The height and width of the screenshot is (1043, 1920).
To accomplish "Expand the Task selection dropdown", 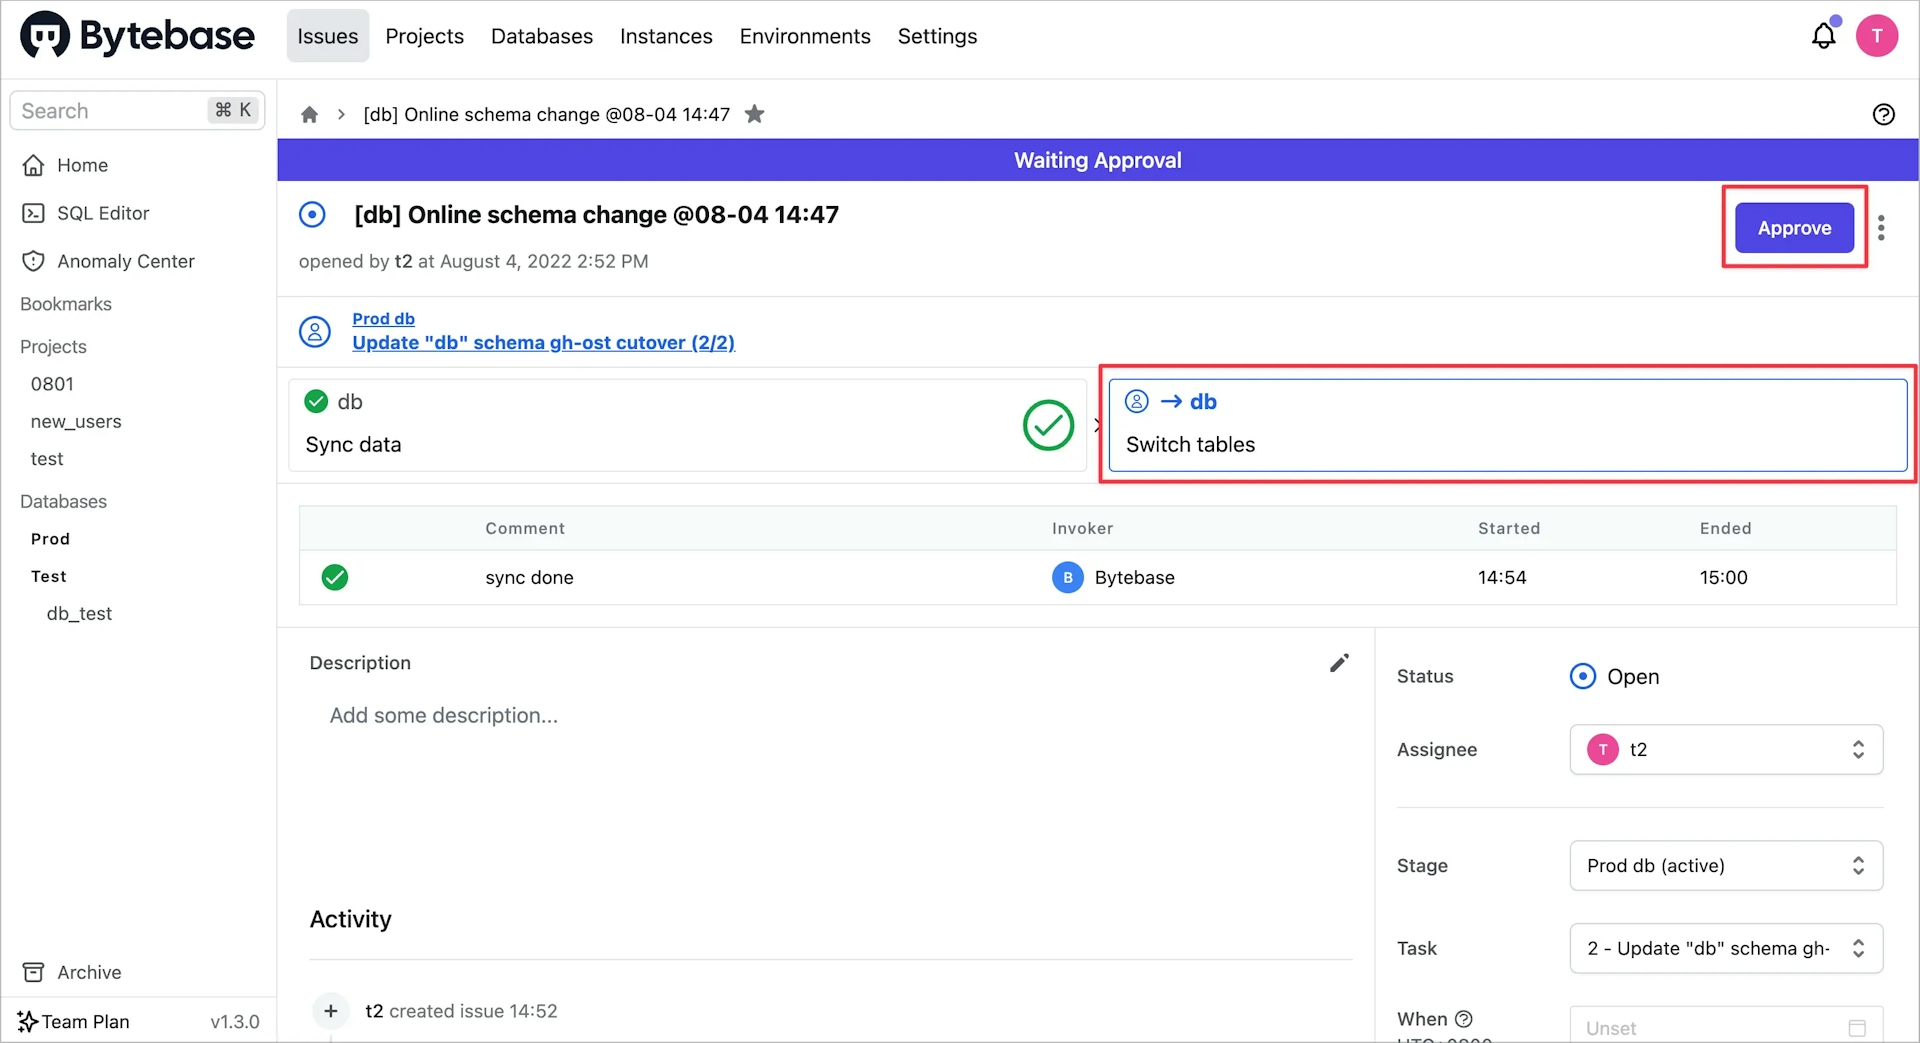I will pos(1725,949).
